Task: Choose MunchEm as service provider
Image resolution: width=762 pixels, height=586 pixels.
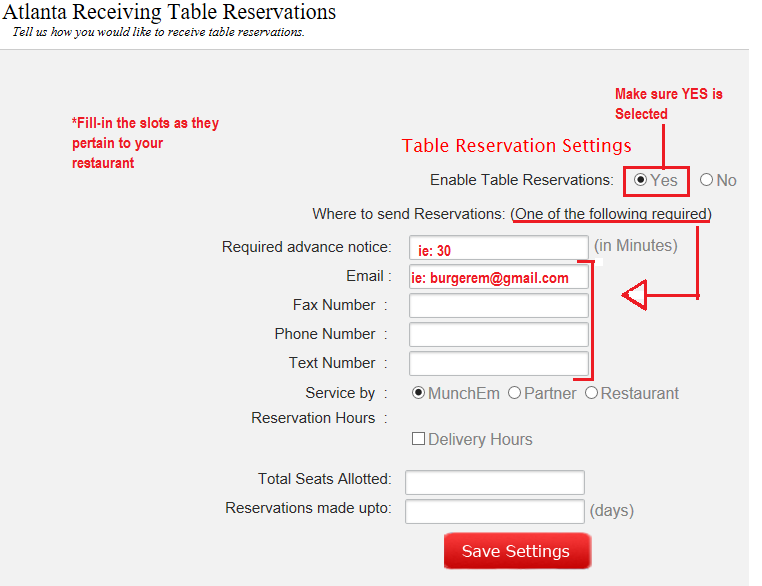Action: tap(419, 393)
